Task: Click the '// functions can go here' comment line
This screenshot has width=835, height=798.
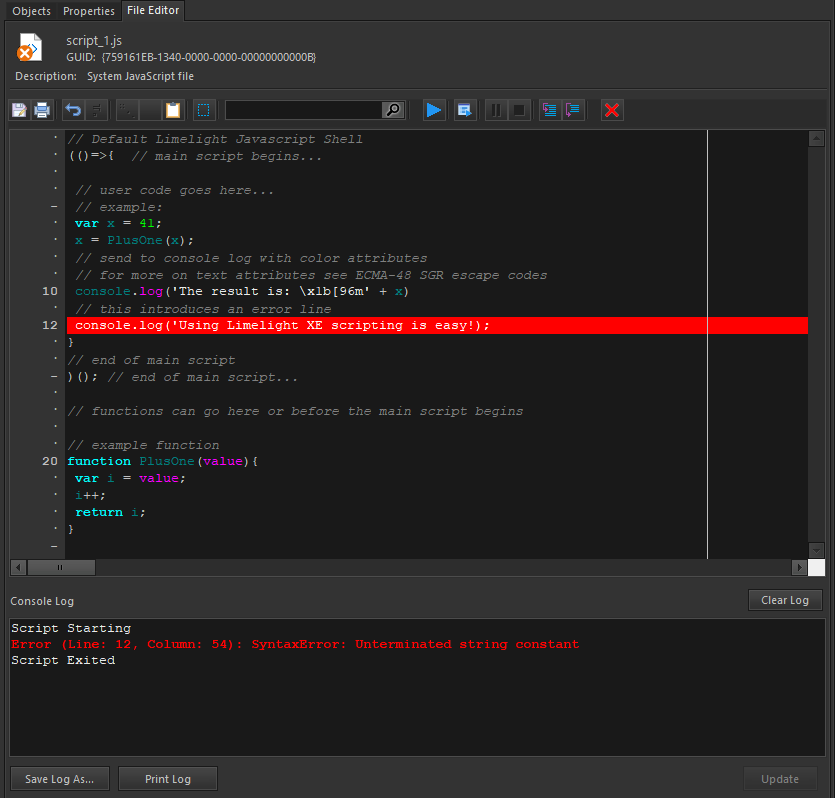Action: tap(295, 411)
